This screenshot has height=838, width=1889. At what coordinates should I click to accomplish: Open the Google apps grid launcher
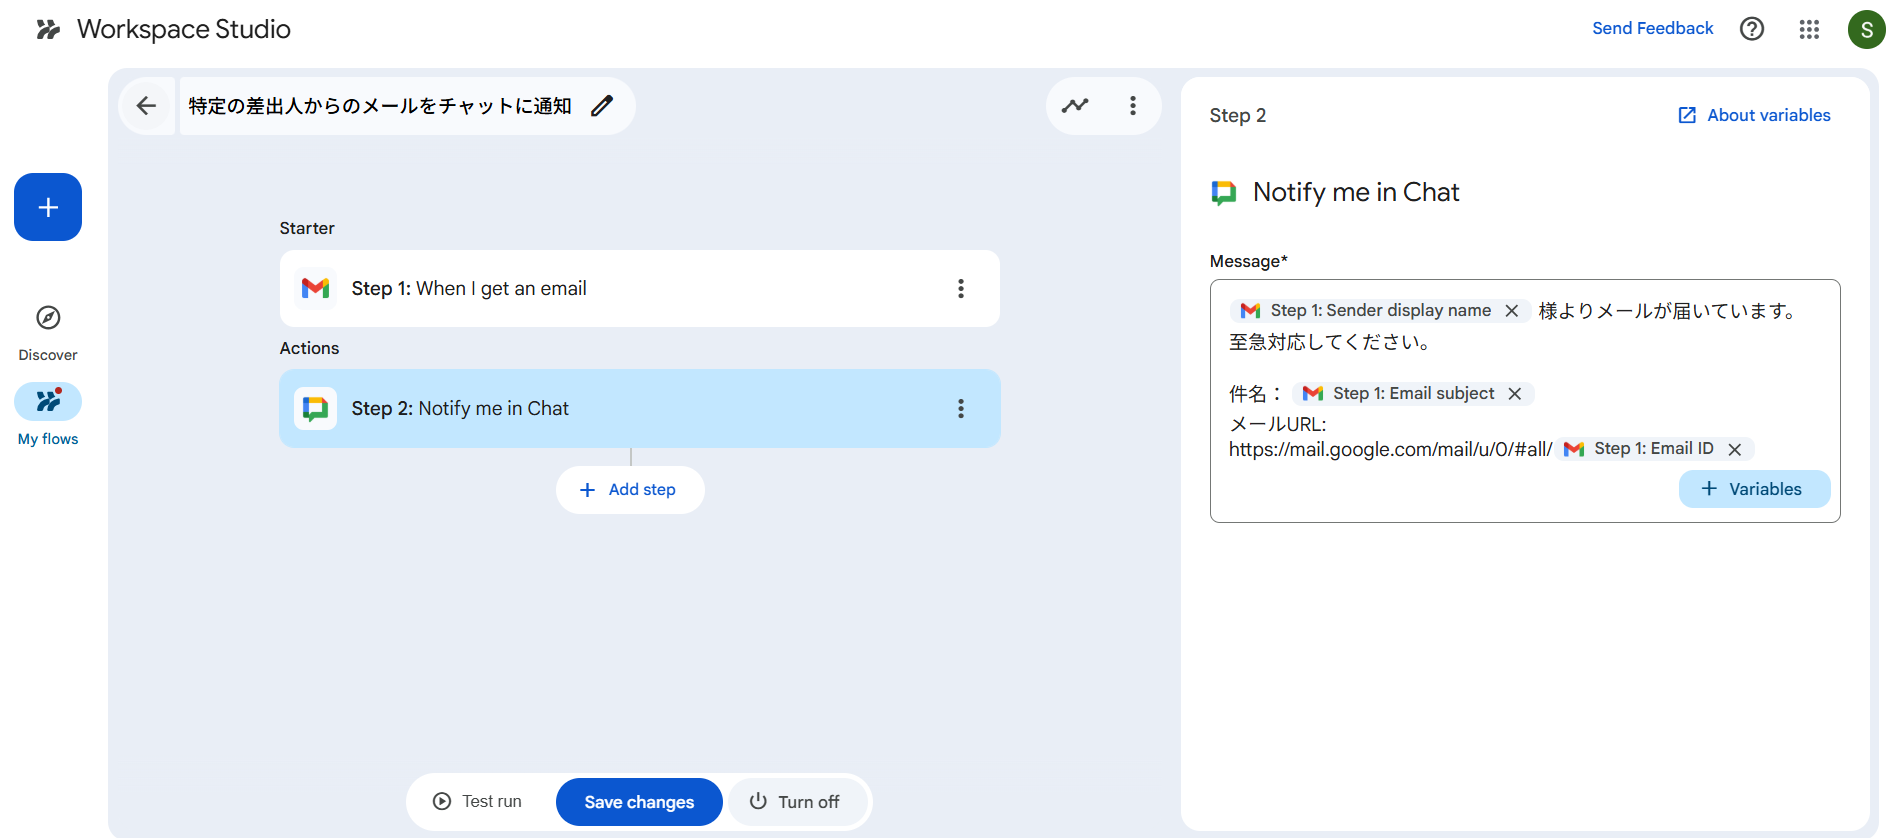(x=1809, y=29)
